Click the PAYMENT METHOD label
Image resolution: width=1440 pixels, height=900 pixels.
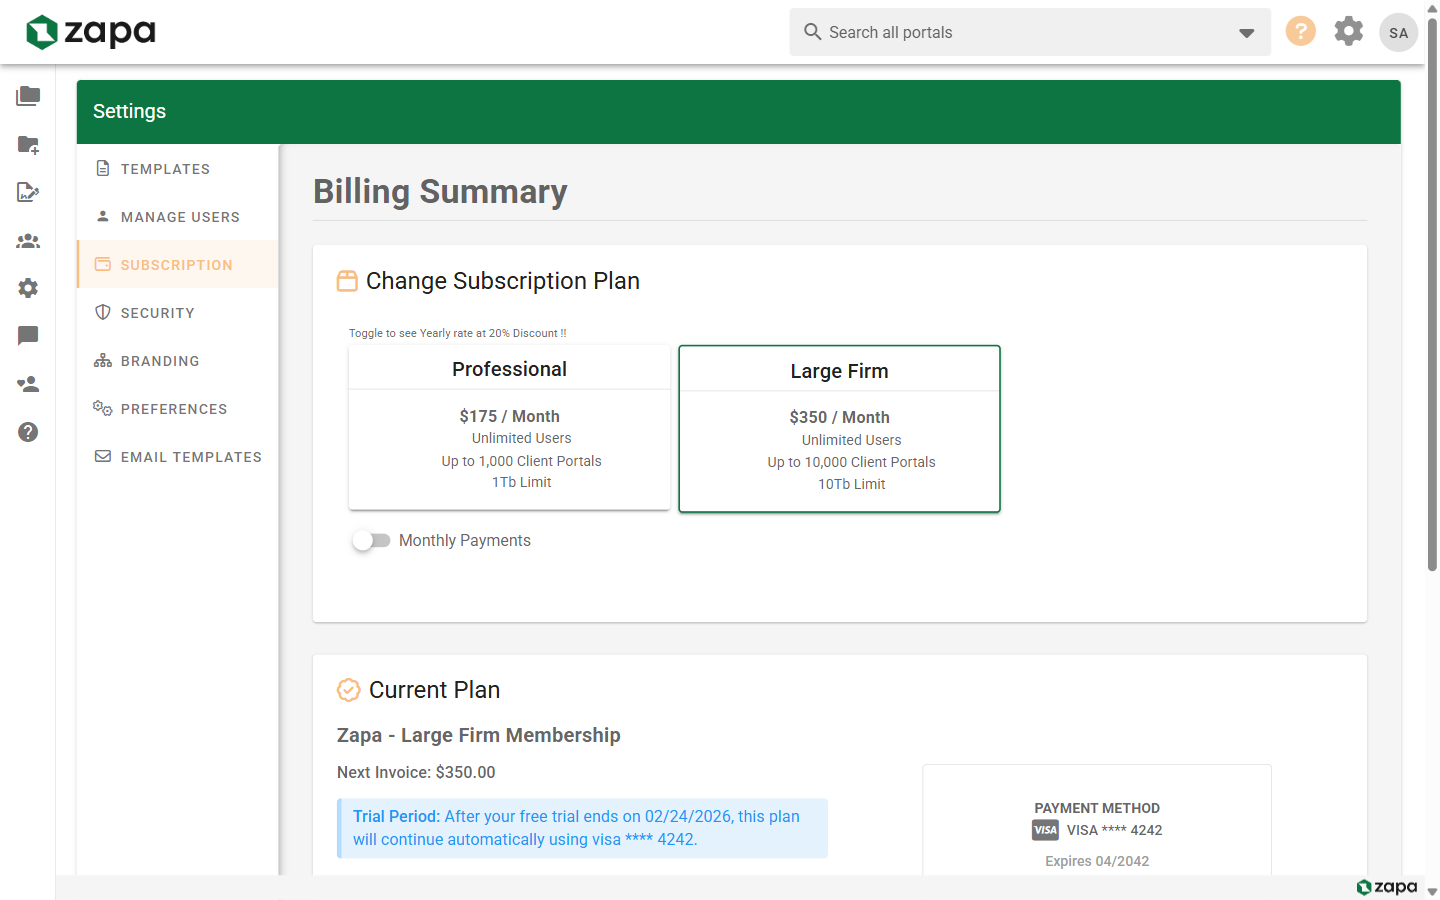1097,808
